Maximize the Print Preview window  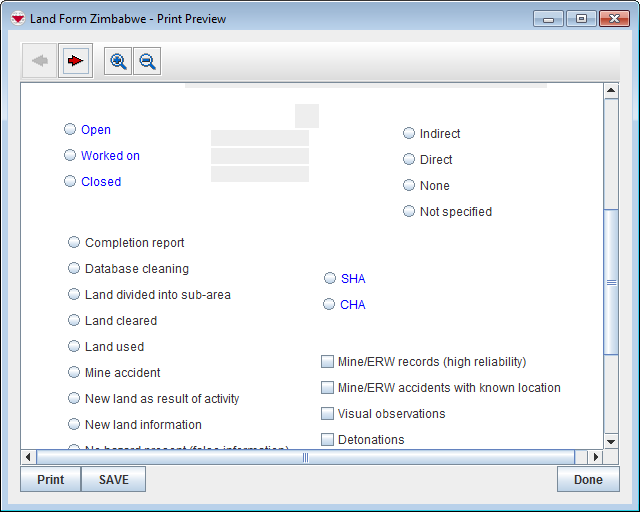[580, 18]
